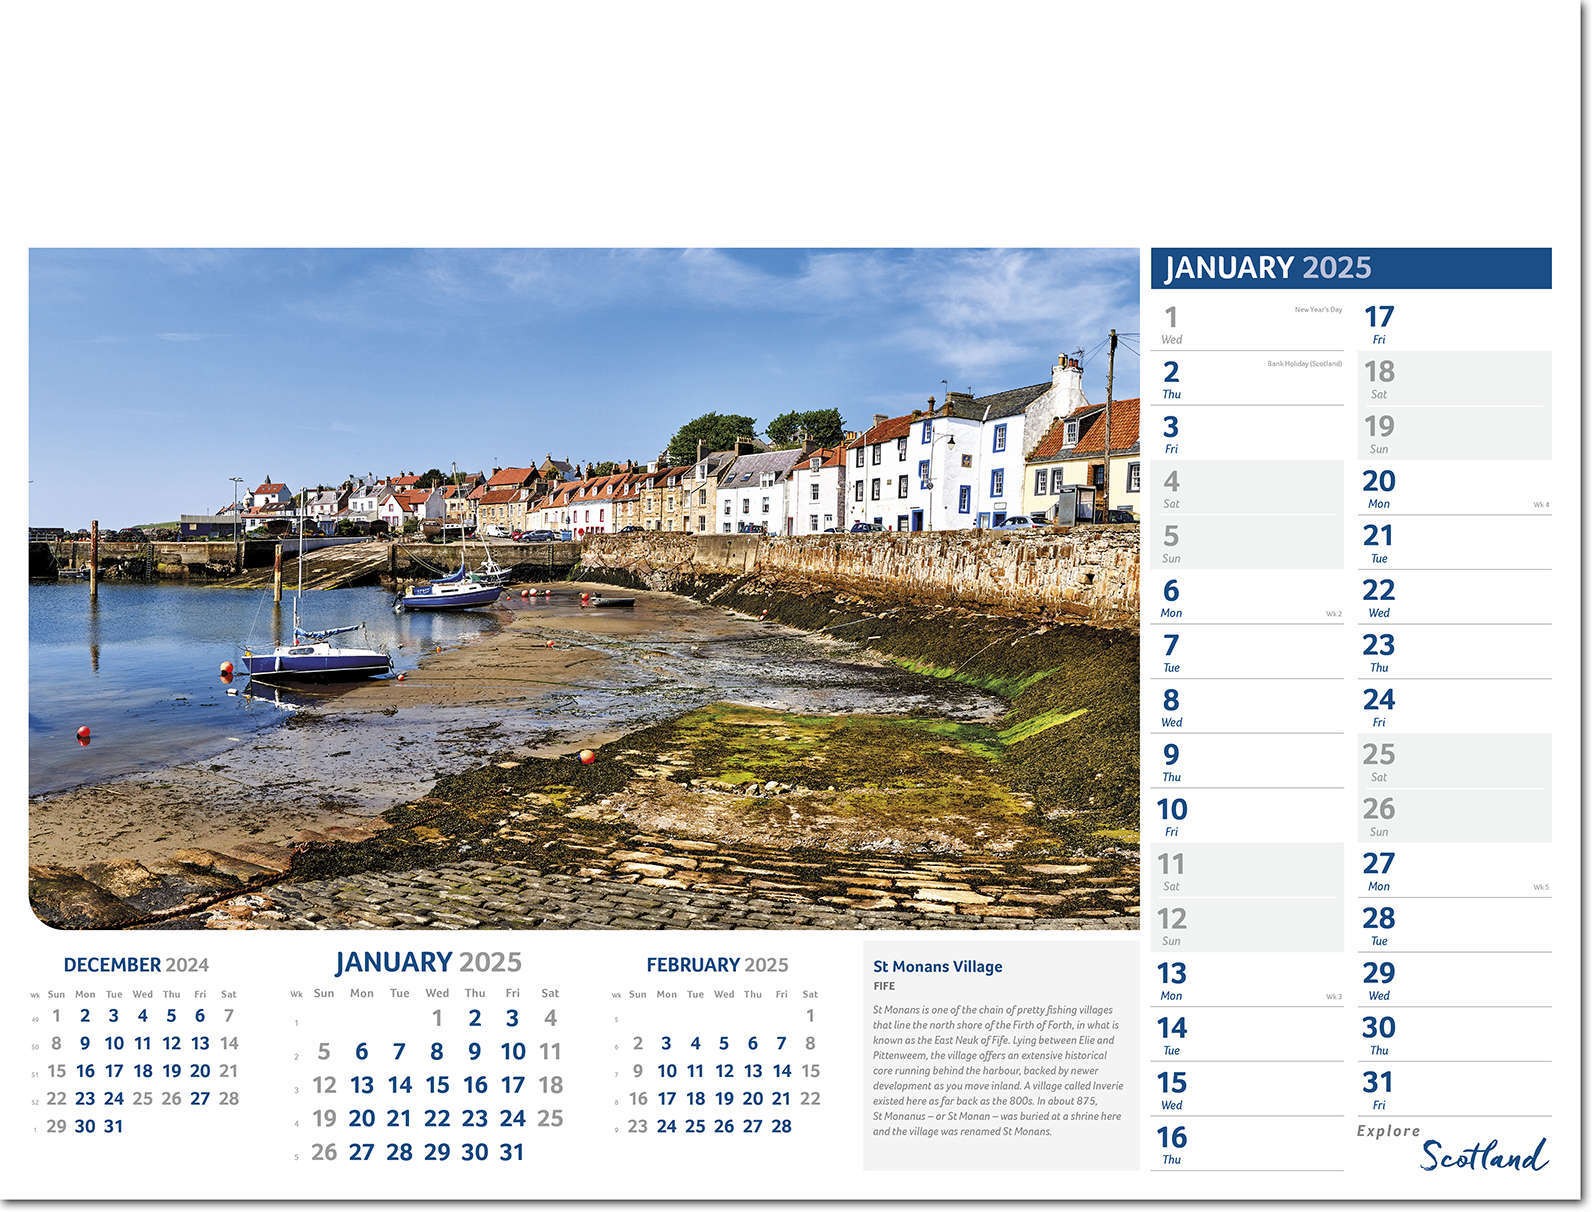Screen dimensions: 1593x1212
Task: Select the 14 Tue row in day list
Action: pyautogui.click(x=1247, y=1034)
